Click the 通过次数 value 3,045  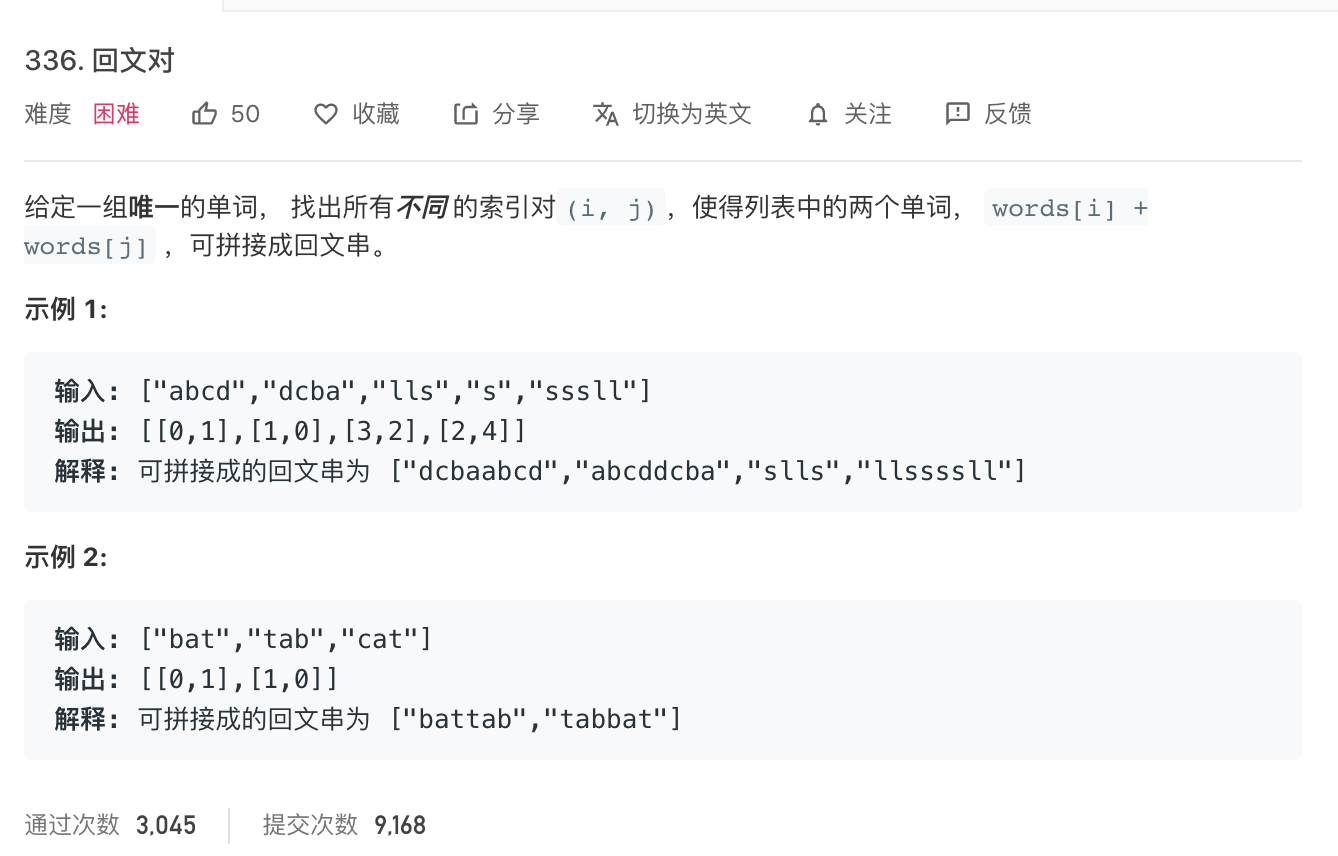pyautogui.click(x=166, y=825)
